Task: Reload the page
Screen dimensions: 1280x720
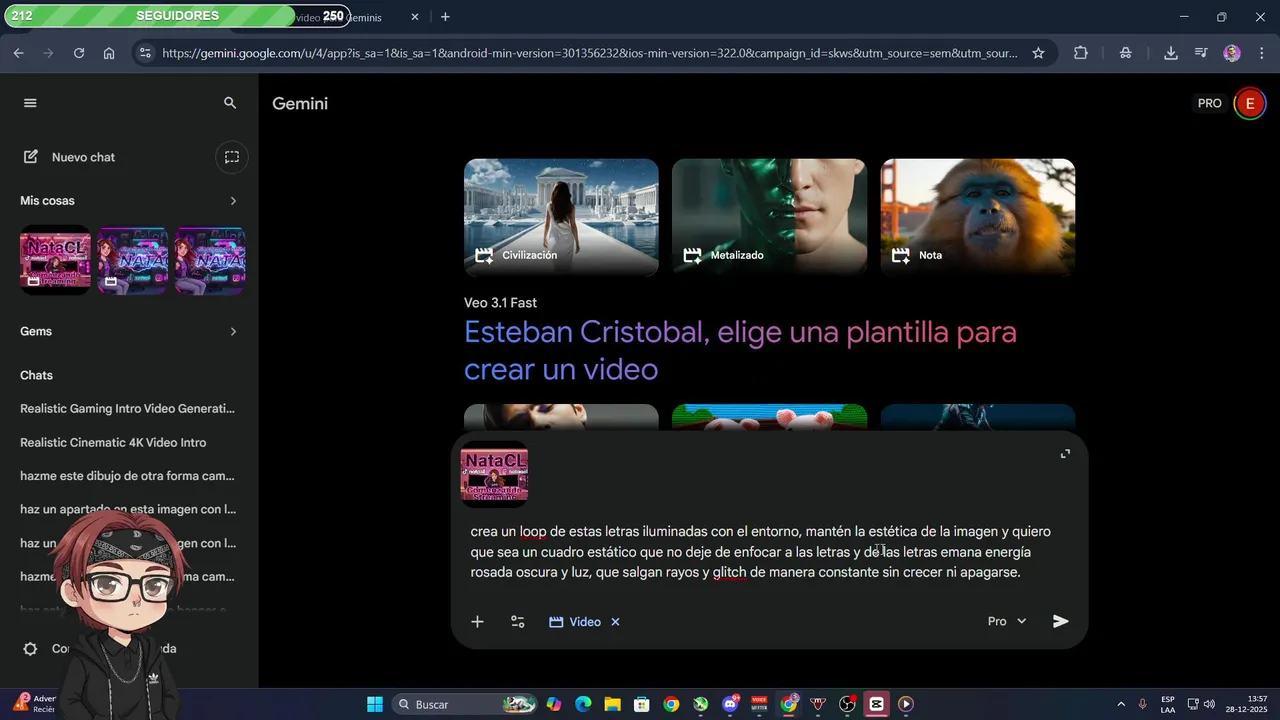Action: click(79, 53)
